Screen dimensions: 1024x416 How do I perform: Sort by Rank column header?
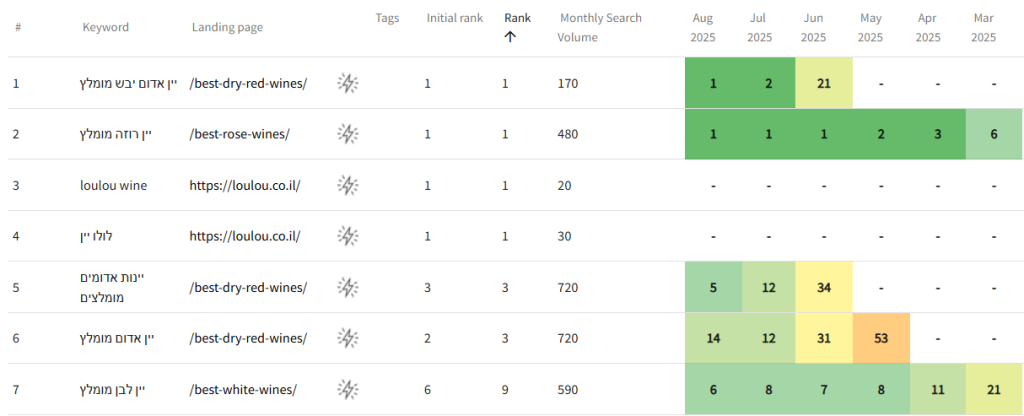coord(517,18)
